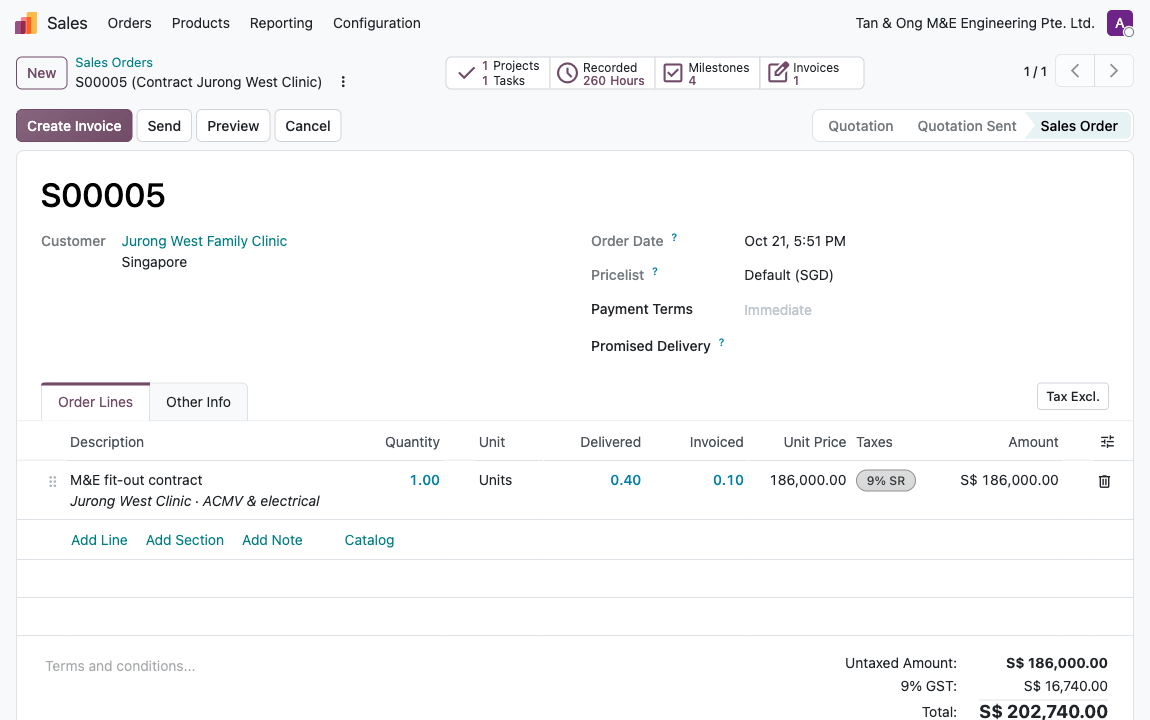Screen dimensions: 1150x720
Task: Click the delivered 0.40 value
Action: coord(626,480)
